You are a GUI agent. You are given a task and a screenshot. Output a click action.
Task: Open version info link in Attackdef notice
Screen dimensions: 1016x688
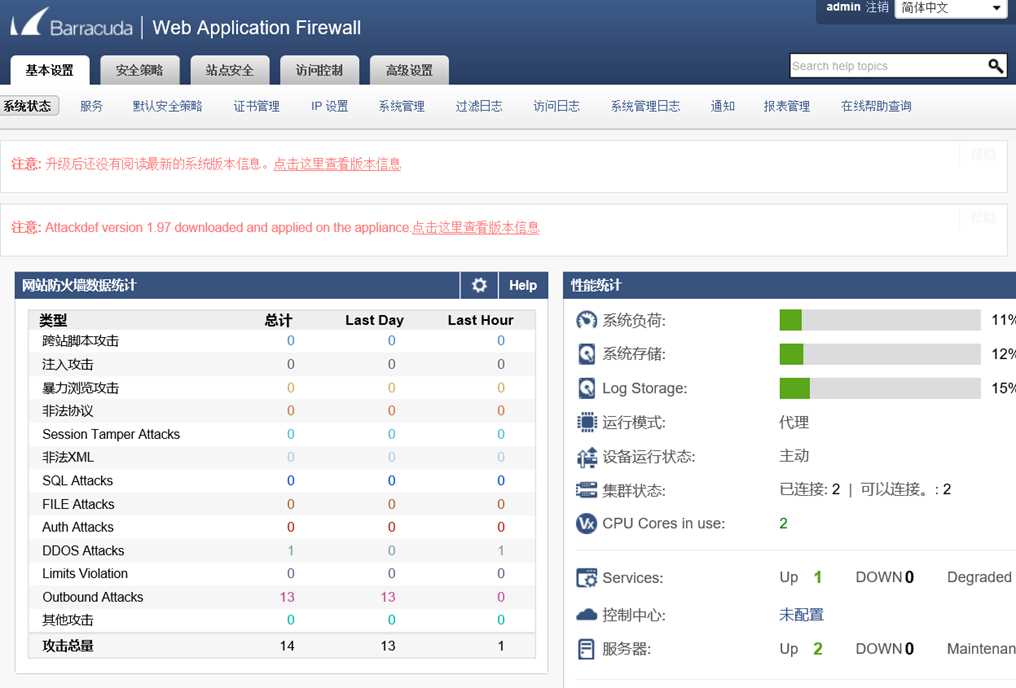[476, 227]
